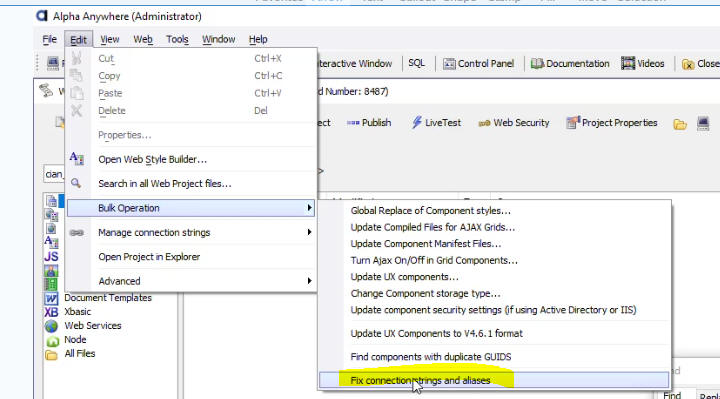
Task: Open Web Security settings
Action: coord(514,123)
